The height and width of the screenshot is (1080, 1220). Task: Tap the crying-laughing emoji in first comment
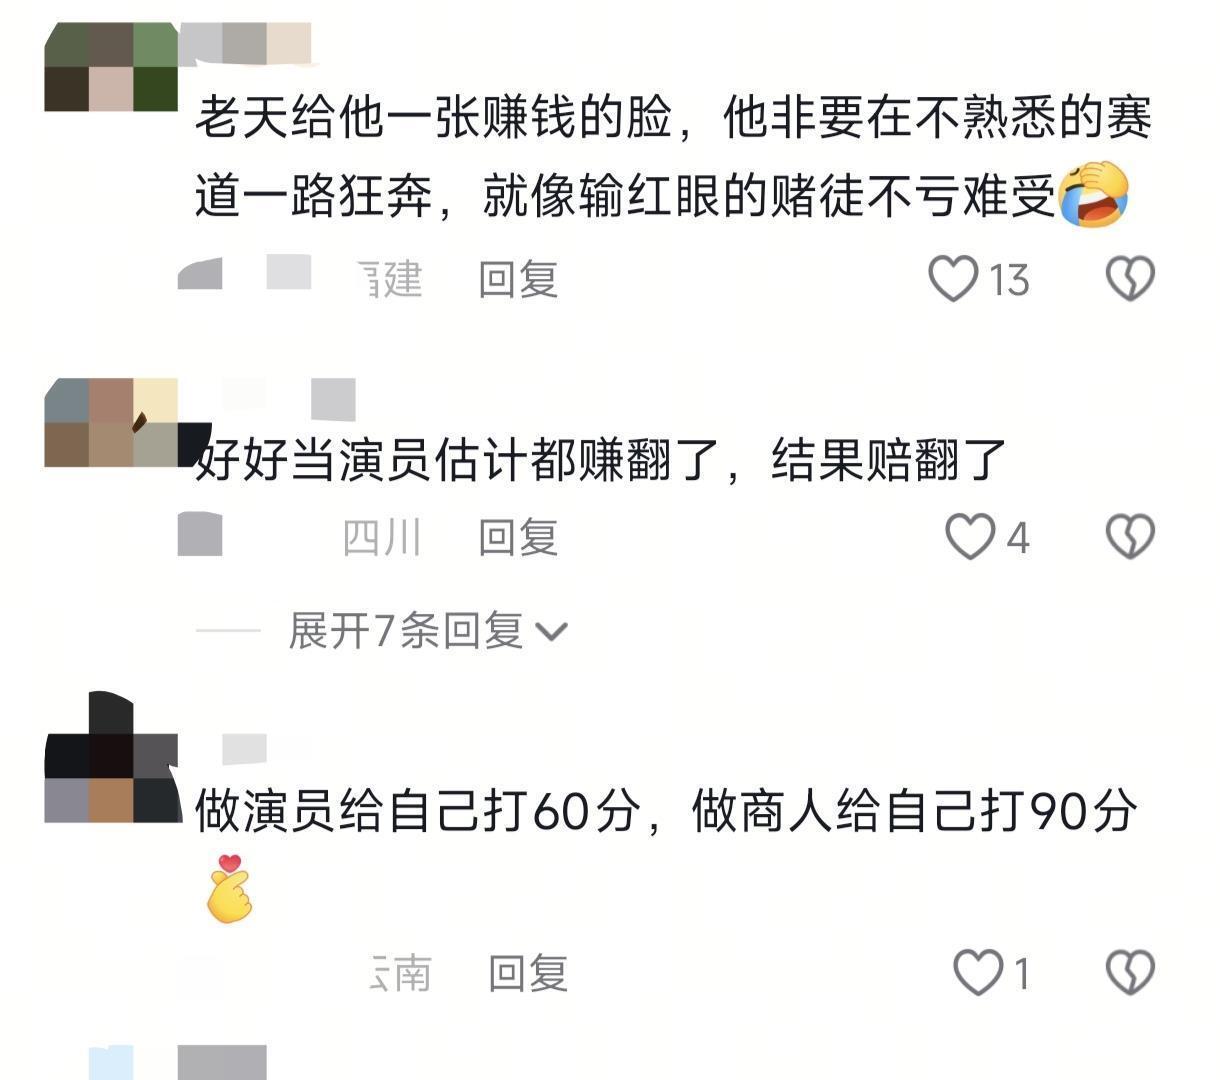pyautogui.click(x=1094, y=195)
